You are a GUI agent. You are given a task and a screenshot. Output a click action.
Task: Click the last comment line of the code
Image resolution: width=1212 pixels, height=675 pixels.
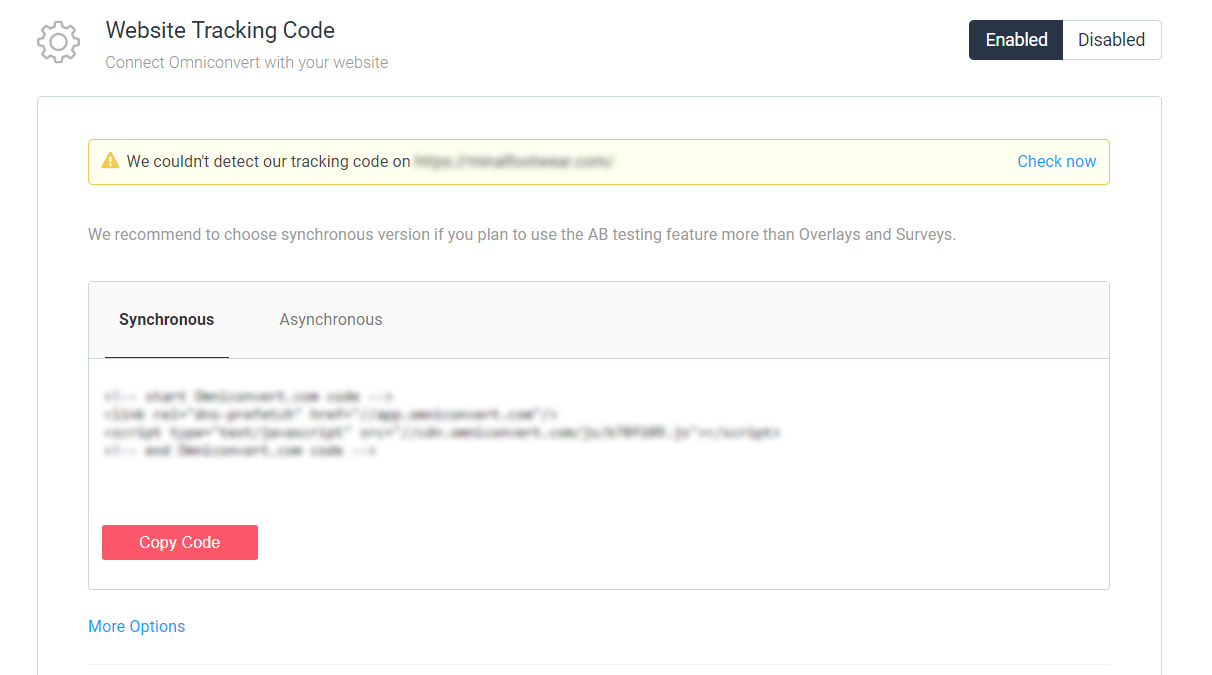[240, 451]
